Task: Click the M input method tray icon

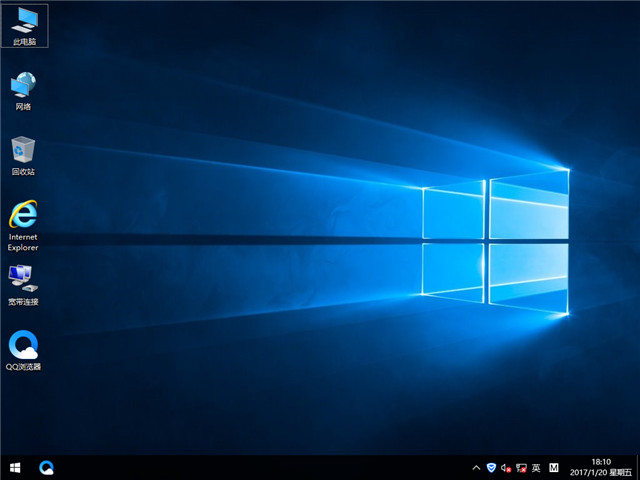Action: [x=553, y=468]
